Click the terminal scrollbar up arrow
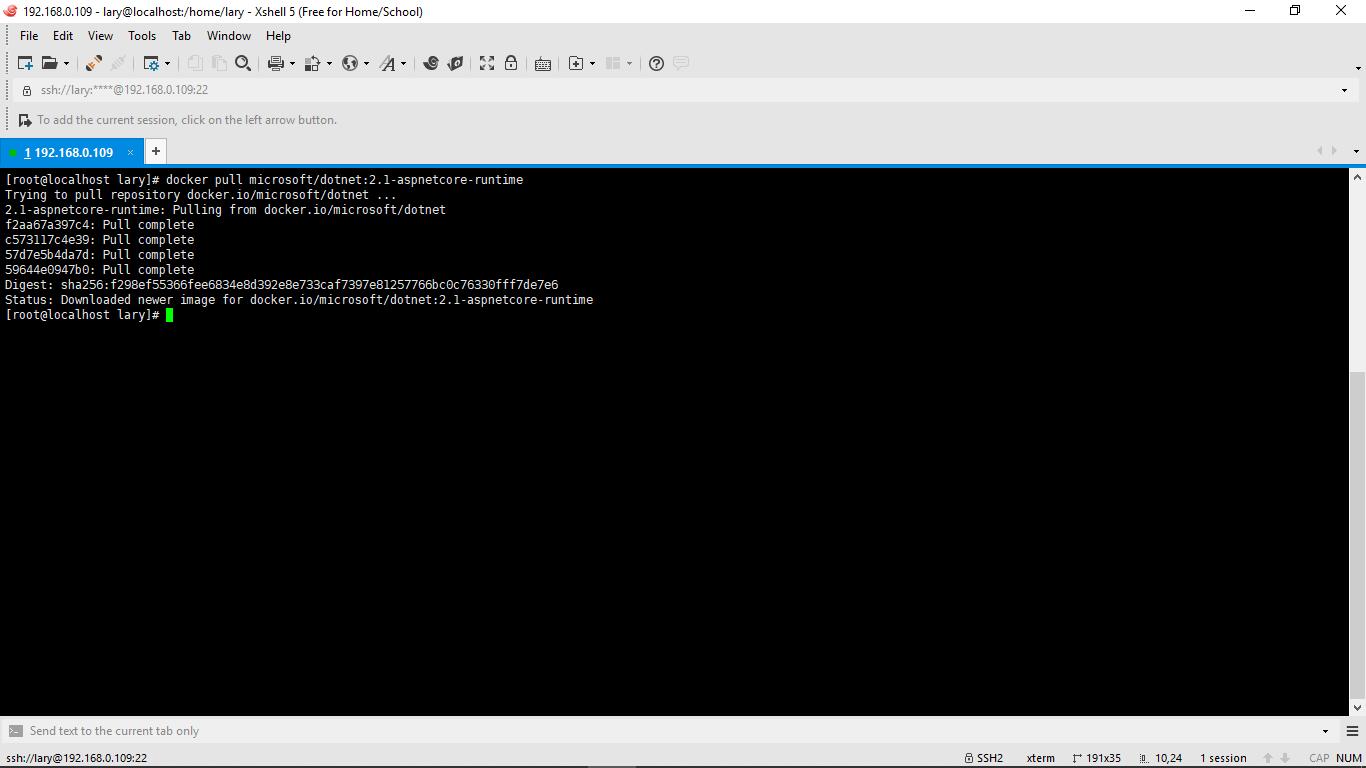 pyautogui.click(x=1357, y=177)
